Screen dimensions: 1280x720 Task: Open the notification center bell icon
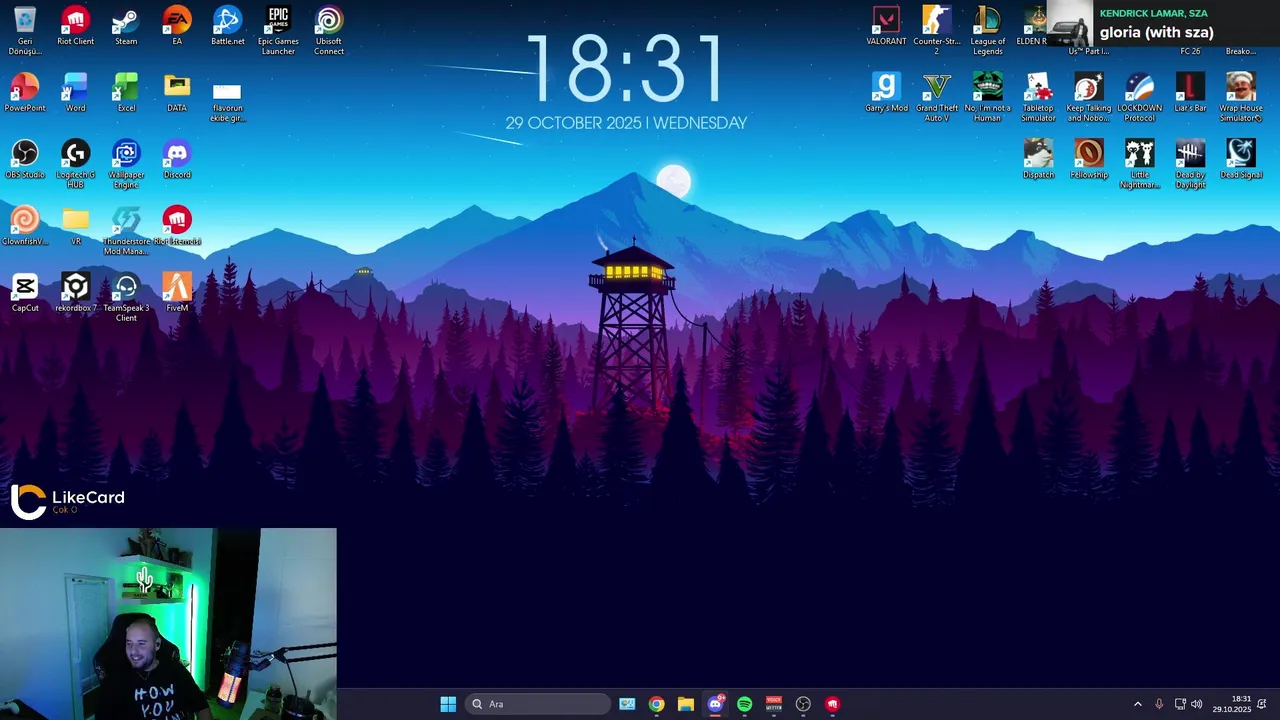(x=1262, y=704)
